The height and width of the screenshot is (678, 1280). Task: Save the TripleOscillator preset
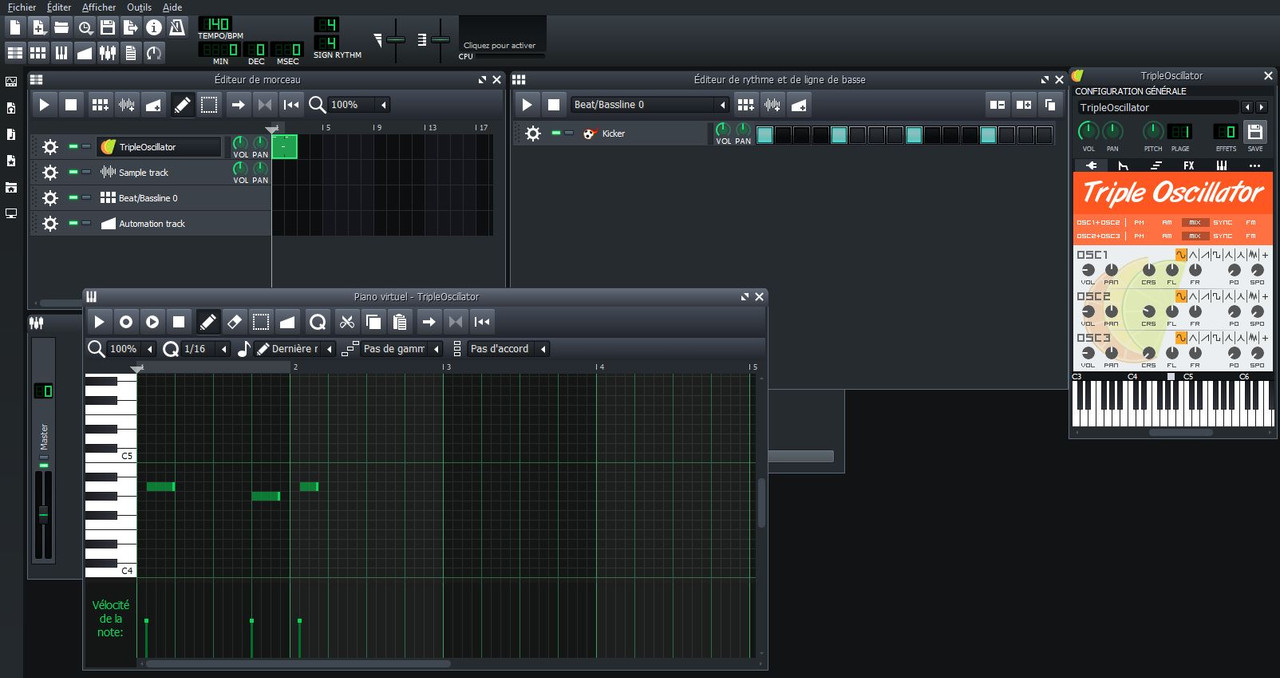click(1255, 131)
